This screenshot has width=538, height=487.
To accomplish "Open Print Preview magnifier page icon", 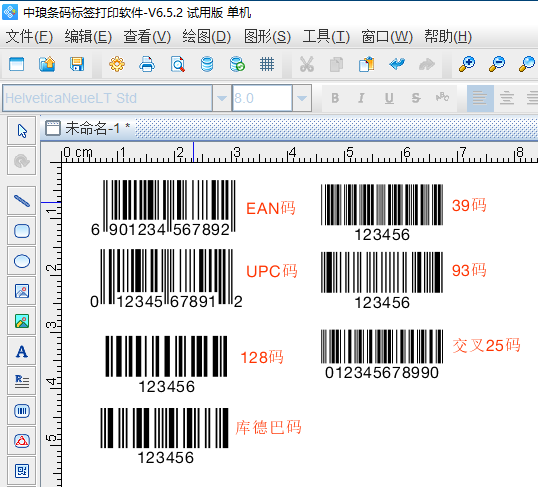I will click(178, 64).
